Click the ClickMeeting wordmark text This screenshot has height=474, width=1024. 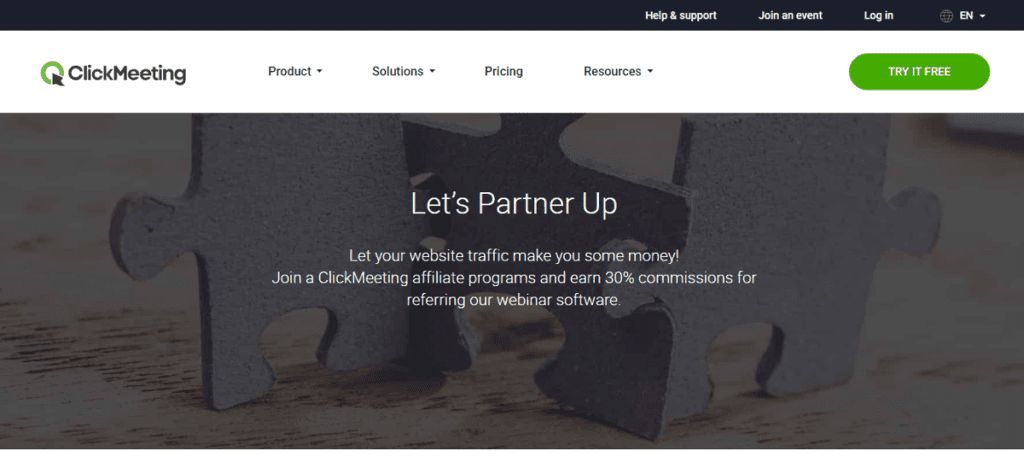click(x=127, y=74)
